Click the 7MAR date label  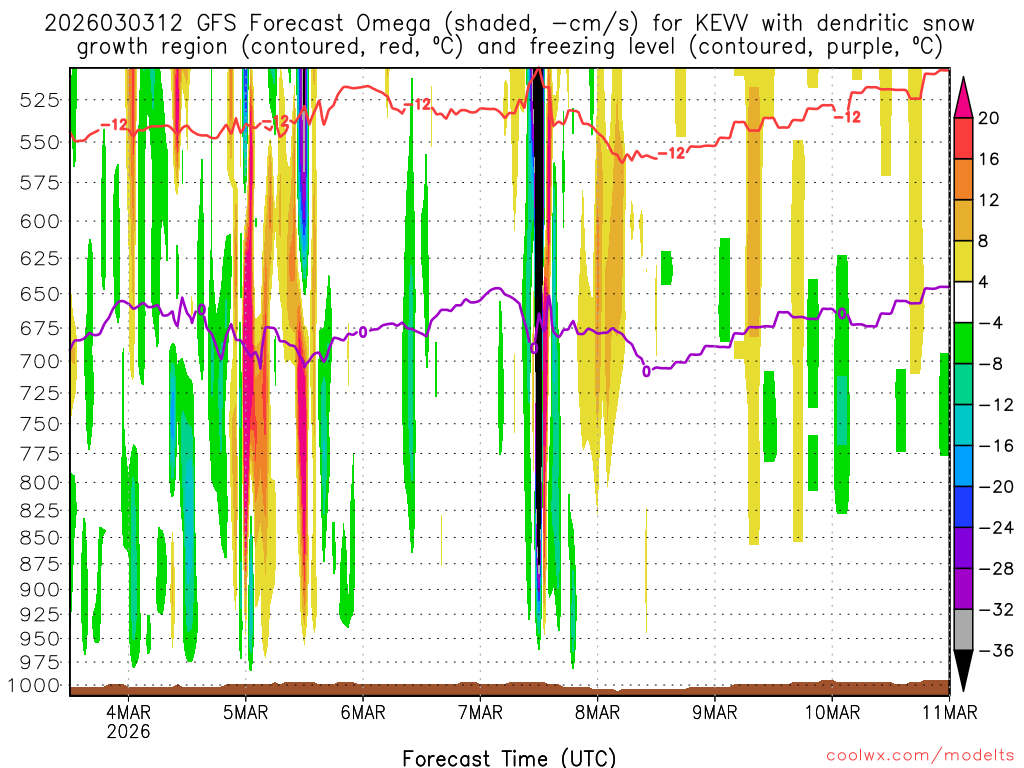[x=481, y=711]
